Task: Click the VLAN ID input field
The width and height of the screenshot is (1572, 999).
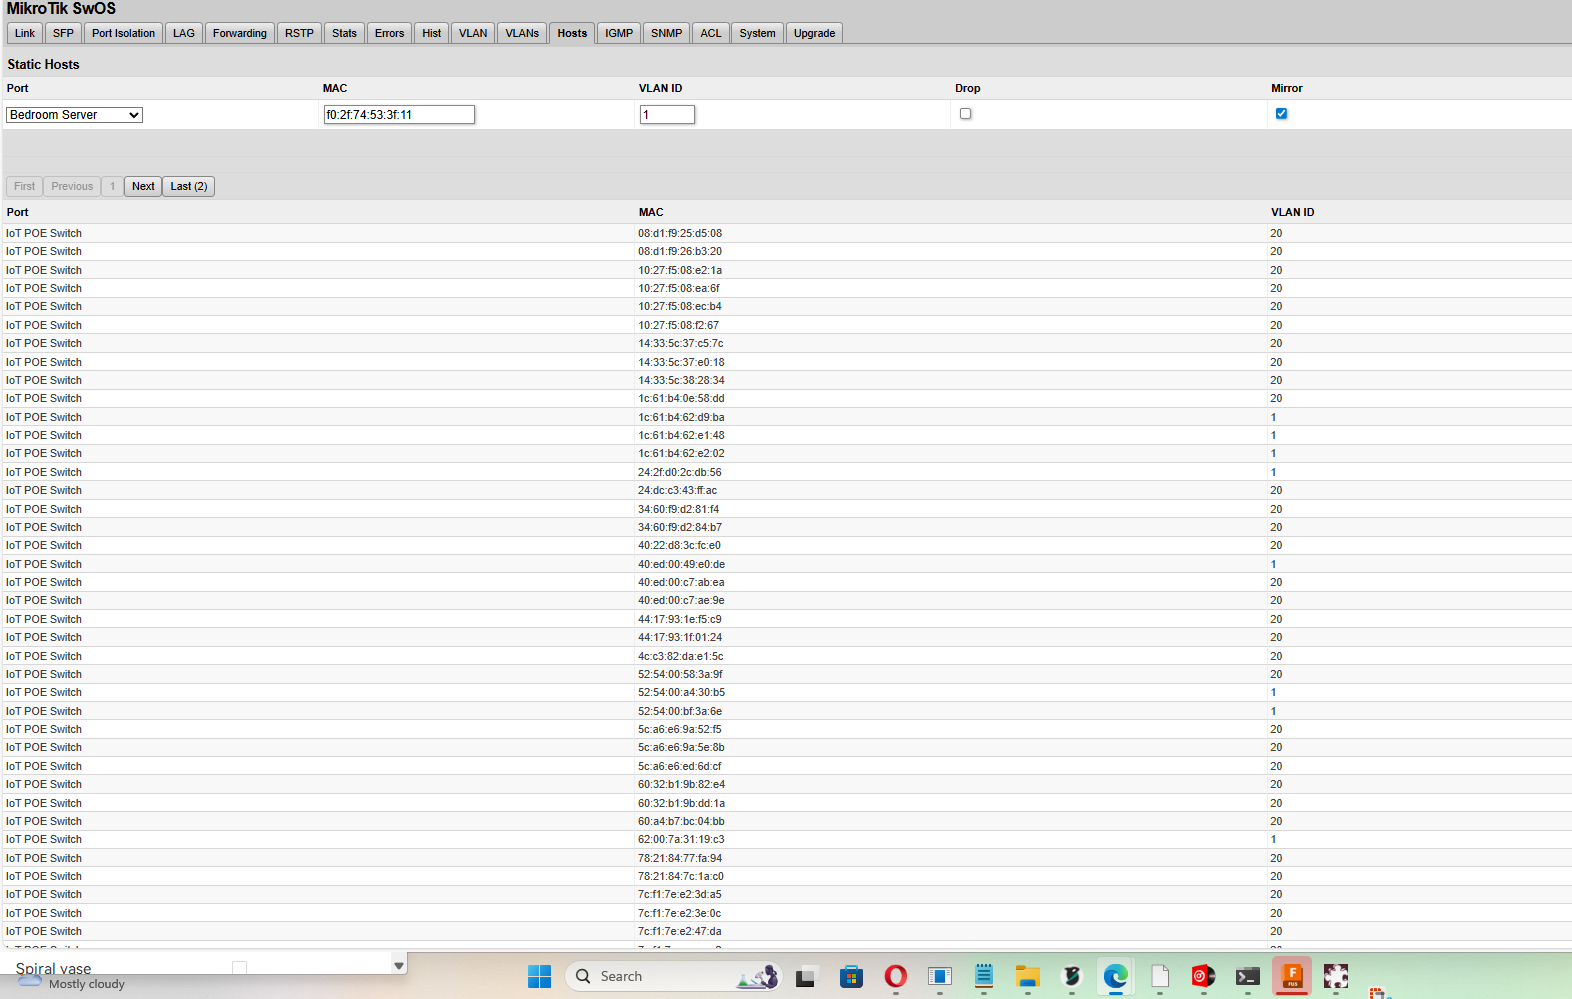Action: 667,115
